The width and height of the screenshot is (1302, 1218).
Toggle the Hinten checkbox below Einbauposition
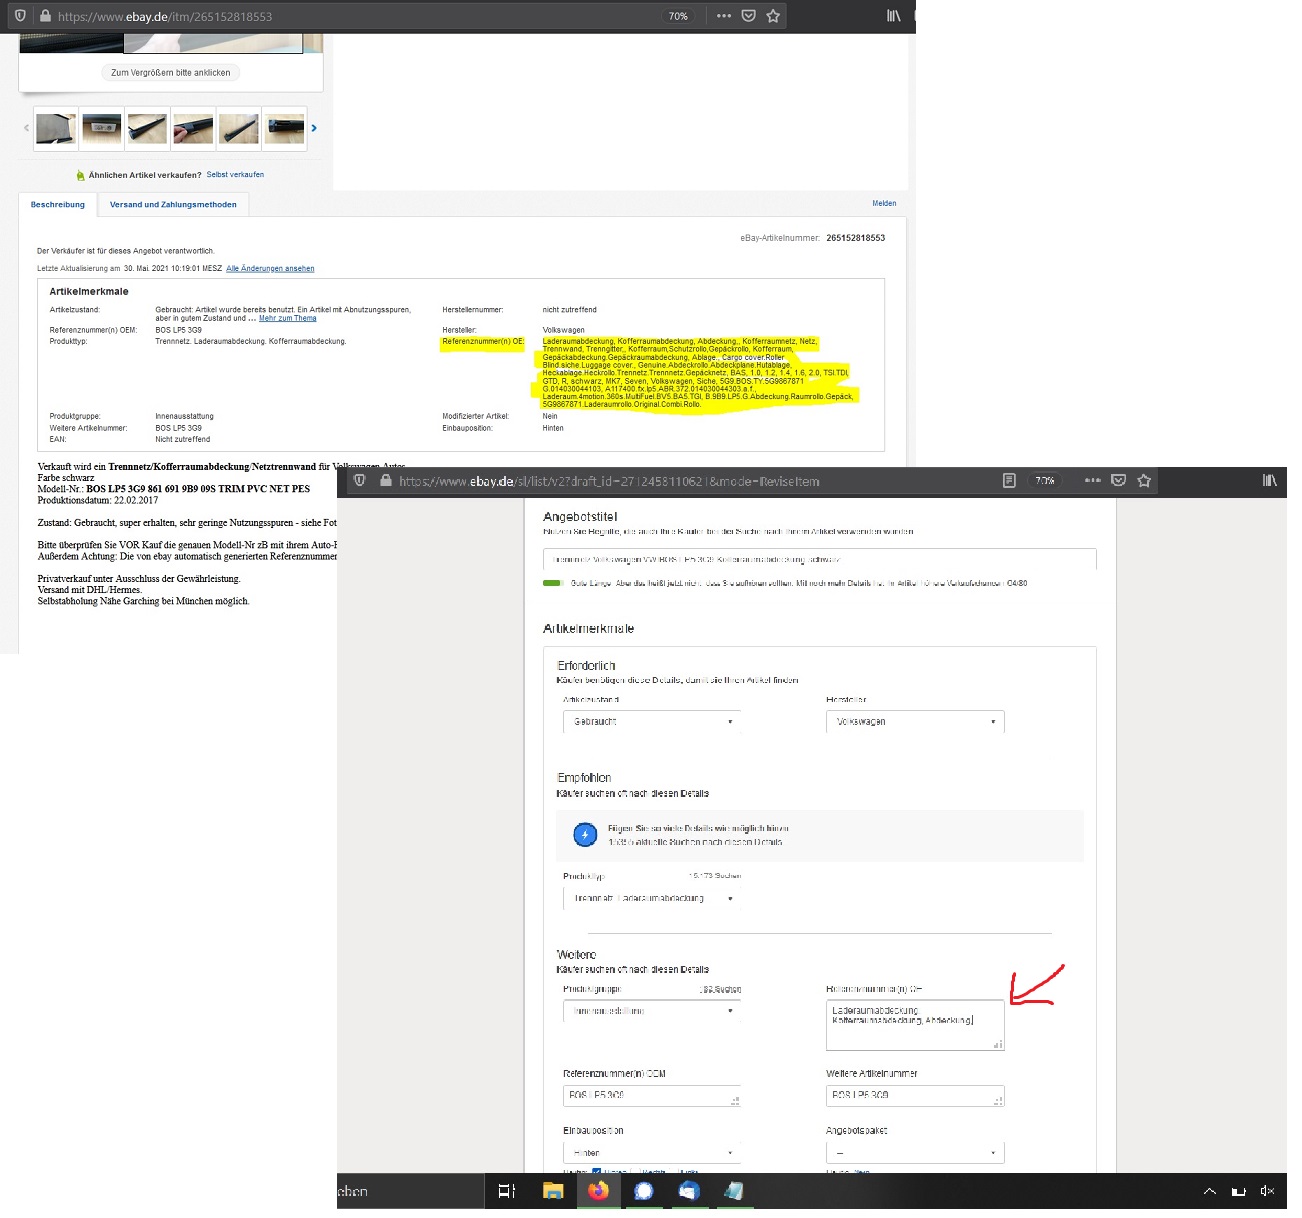(x=596, y=1172)
